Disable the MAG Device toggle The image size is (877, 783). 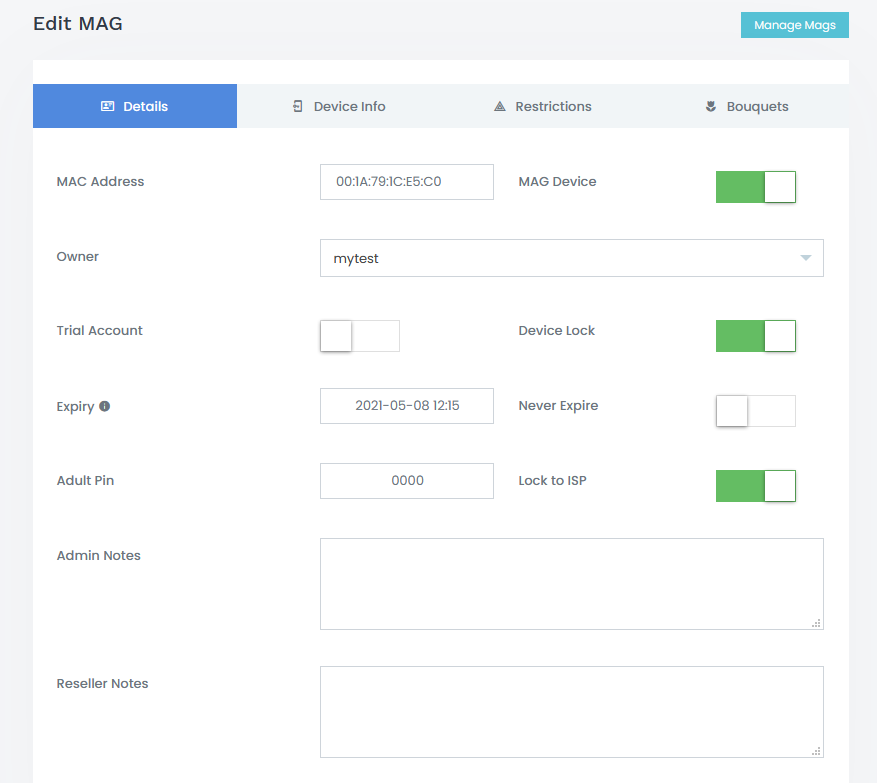point(755,187)
